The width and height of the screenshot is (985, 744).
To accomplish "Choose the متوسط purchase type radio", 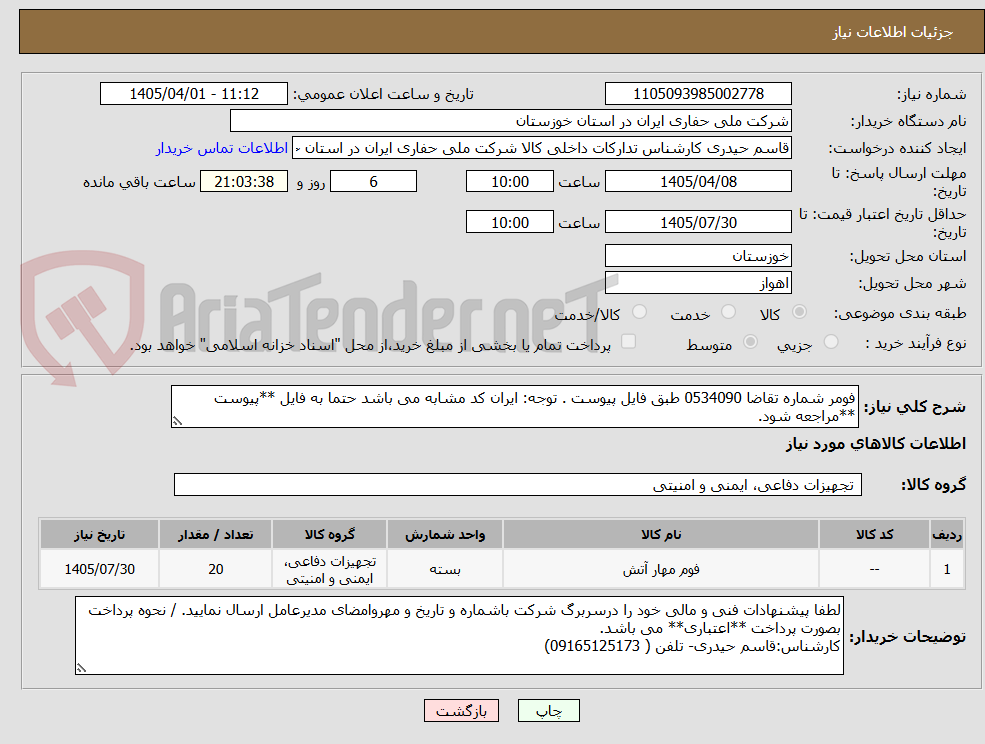I will pyautogui.click(x=750, y=342).
